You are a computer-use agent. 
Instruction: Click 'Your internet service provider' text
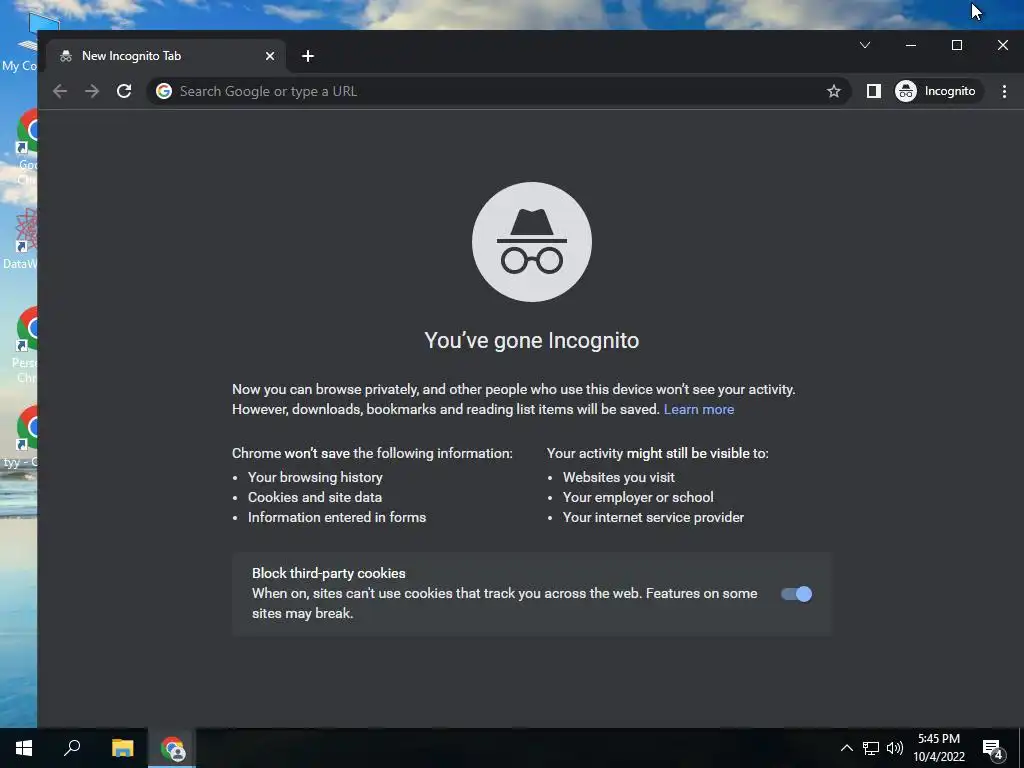click(x=653, y=517)
